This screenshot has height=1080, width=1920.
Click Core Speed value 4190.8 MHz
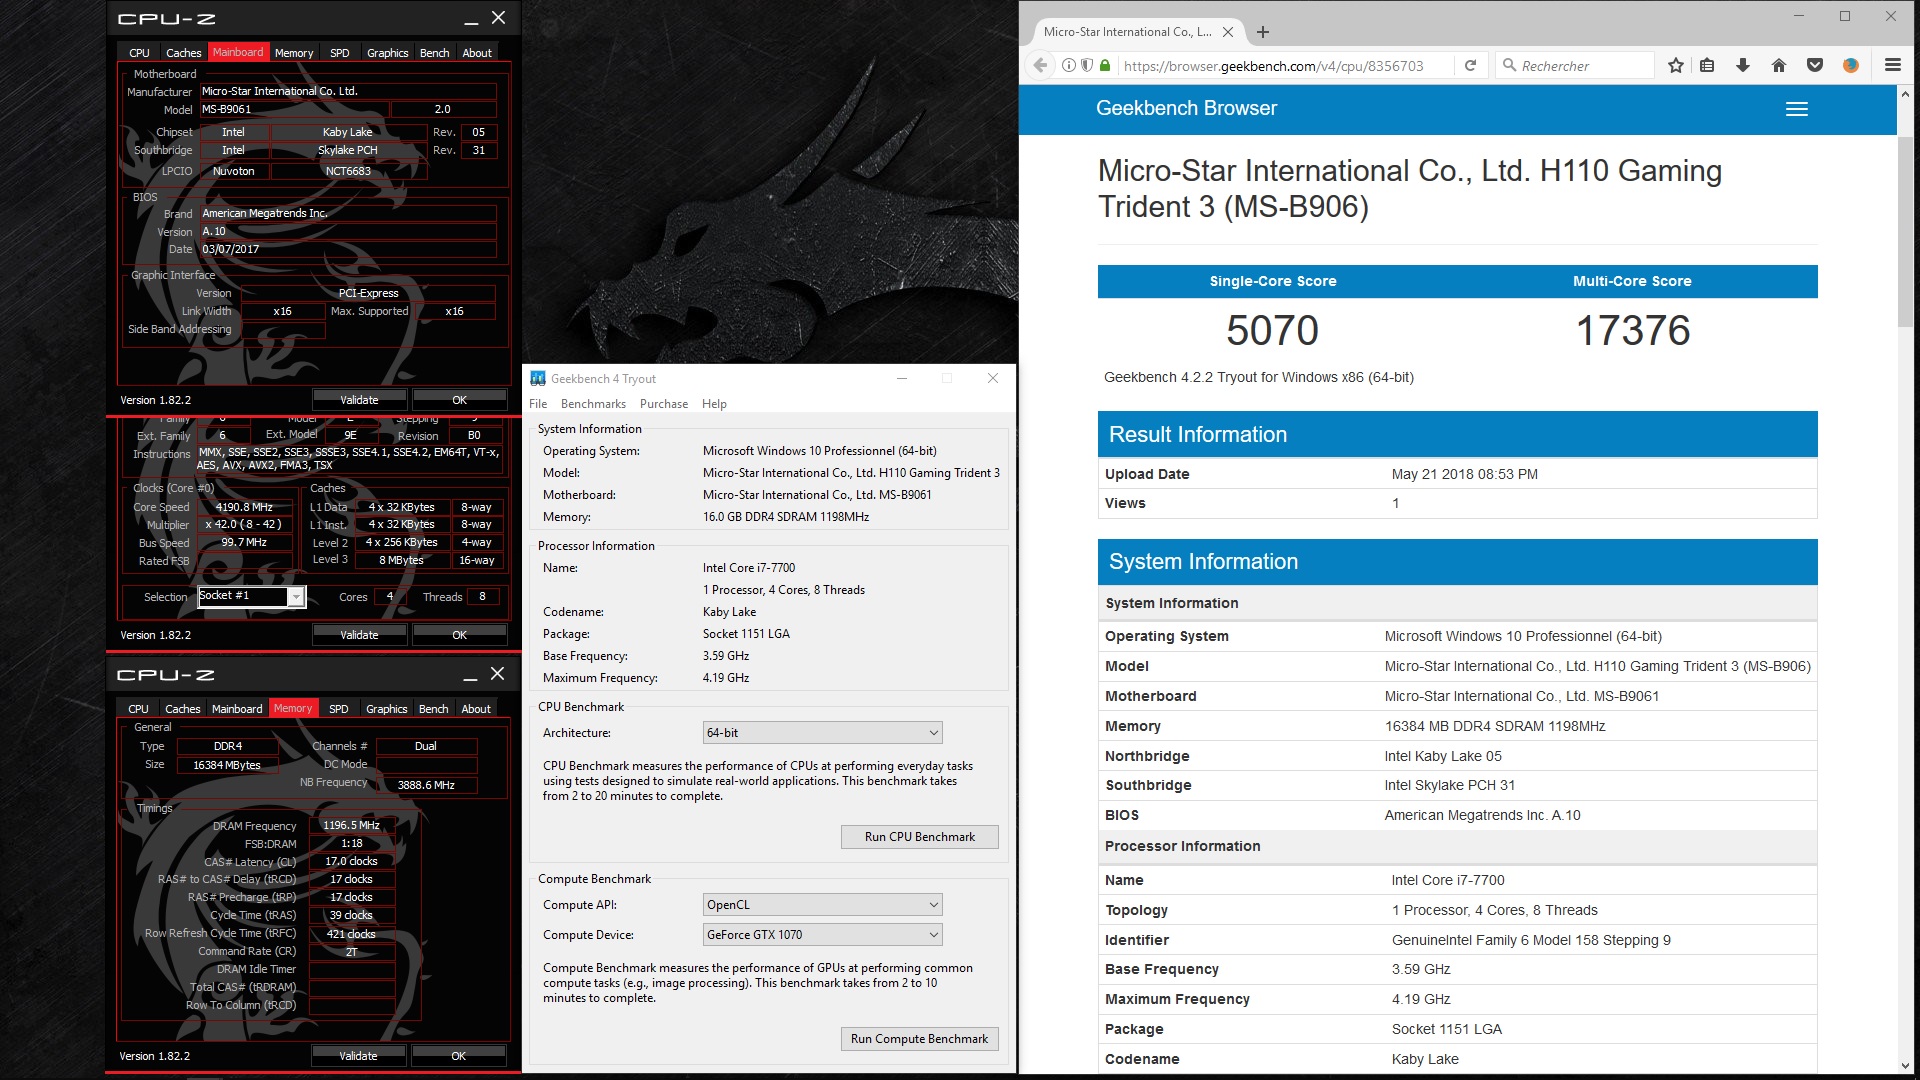click(244, 507)
